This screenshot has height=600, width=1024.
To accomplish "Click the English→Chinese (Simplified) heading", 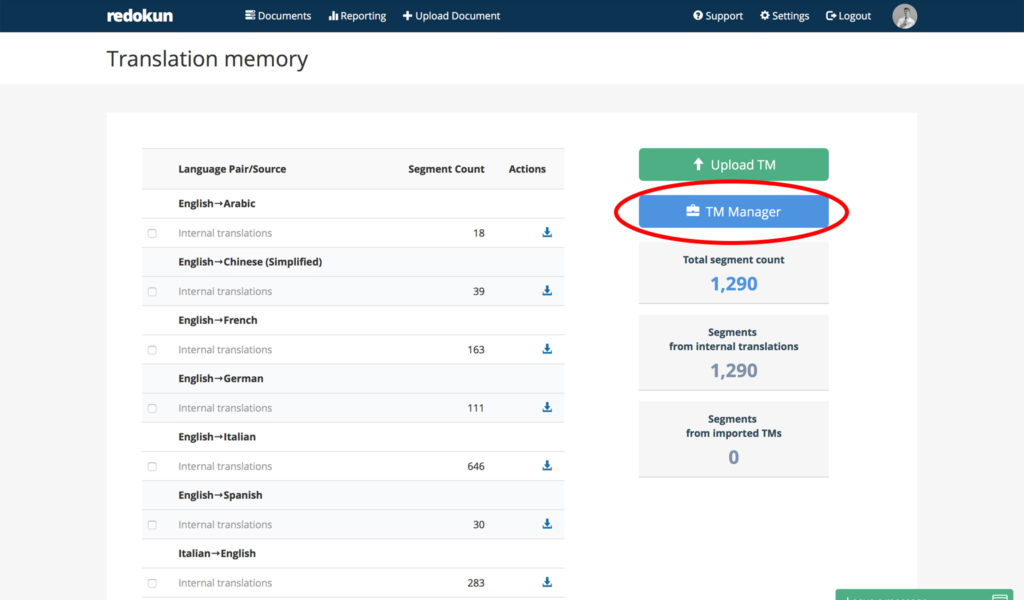I will point(250,262).
